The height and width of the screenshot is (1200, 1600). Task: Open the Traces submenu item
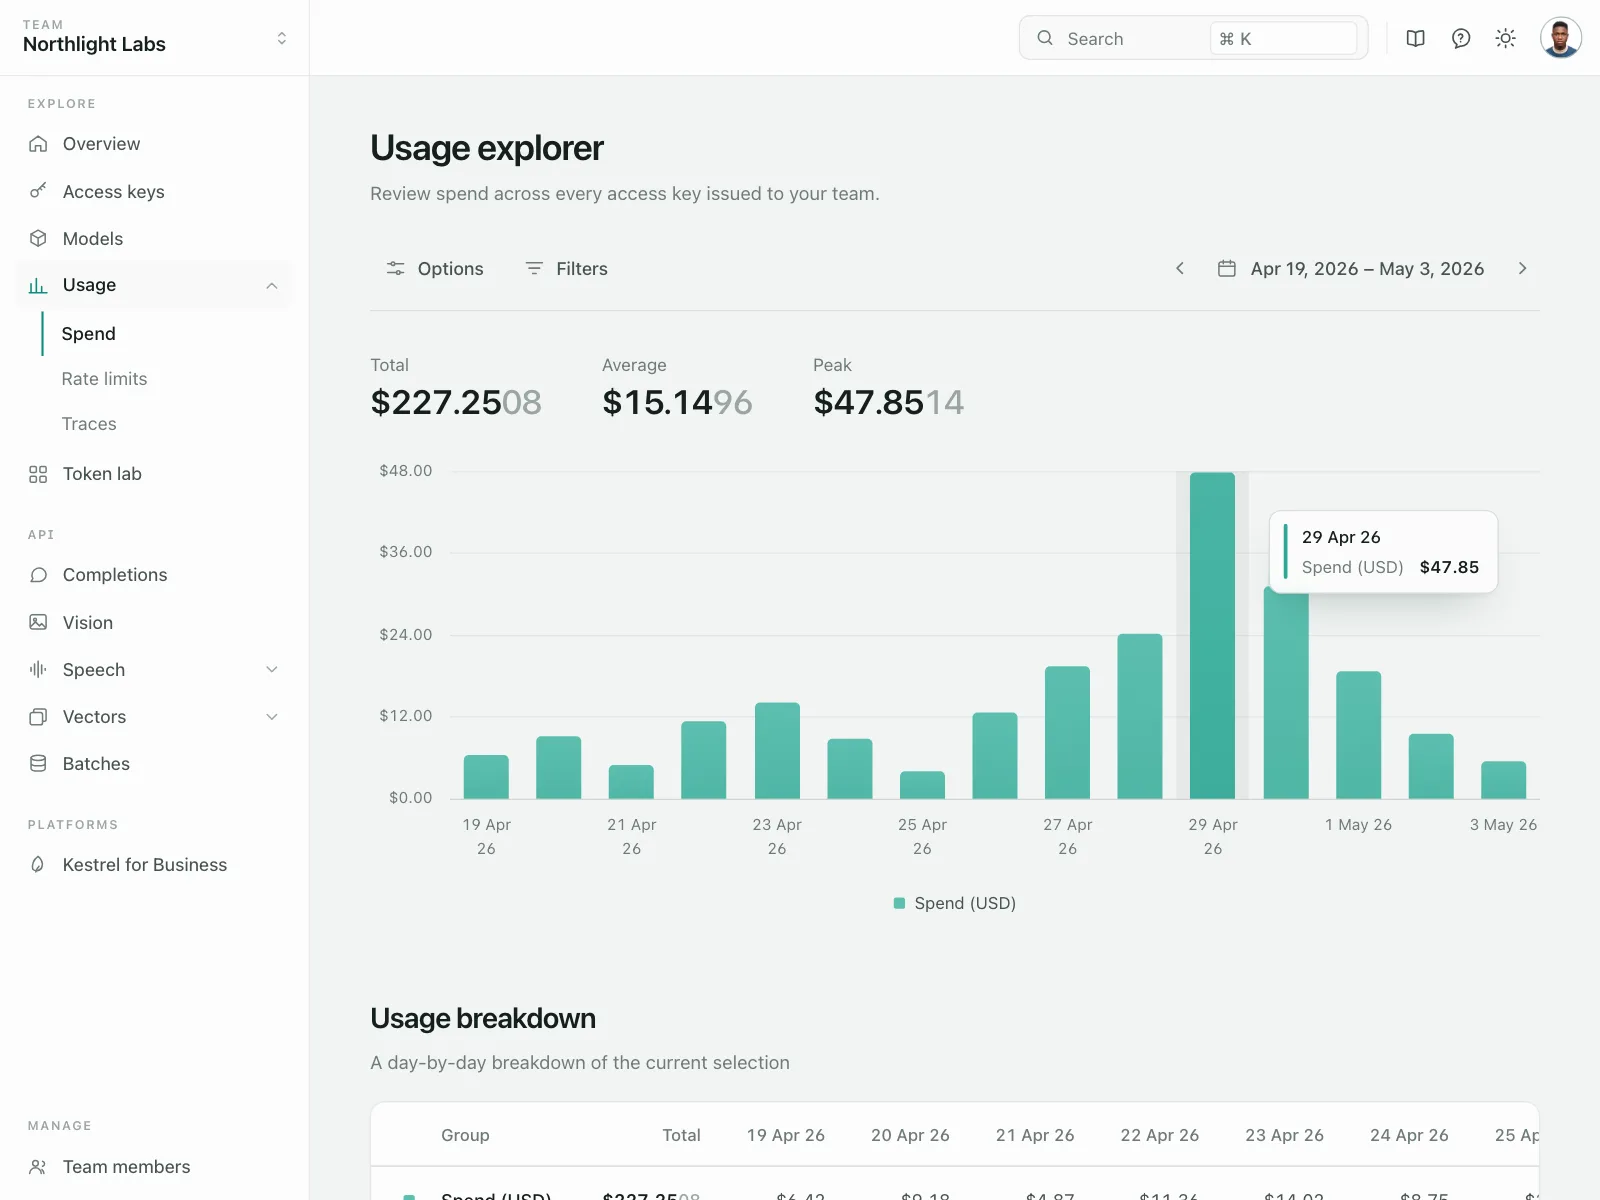point(89,424)
